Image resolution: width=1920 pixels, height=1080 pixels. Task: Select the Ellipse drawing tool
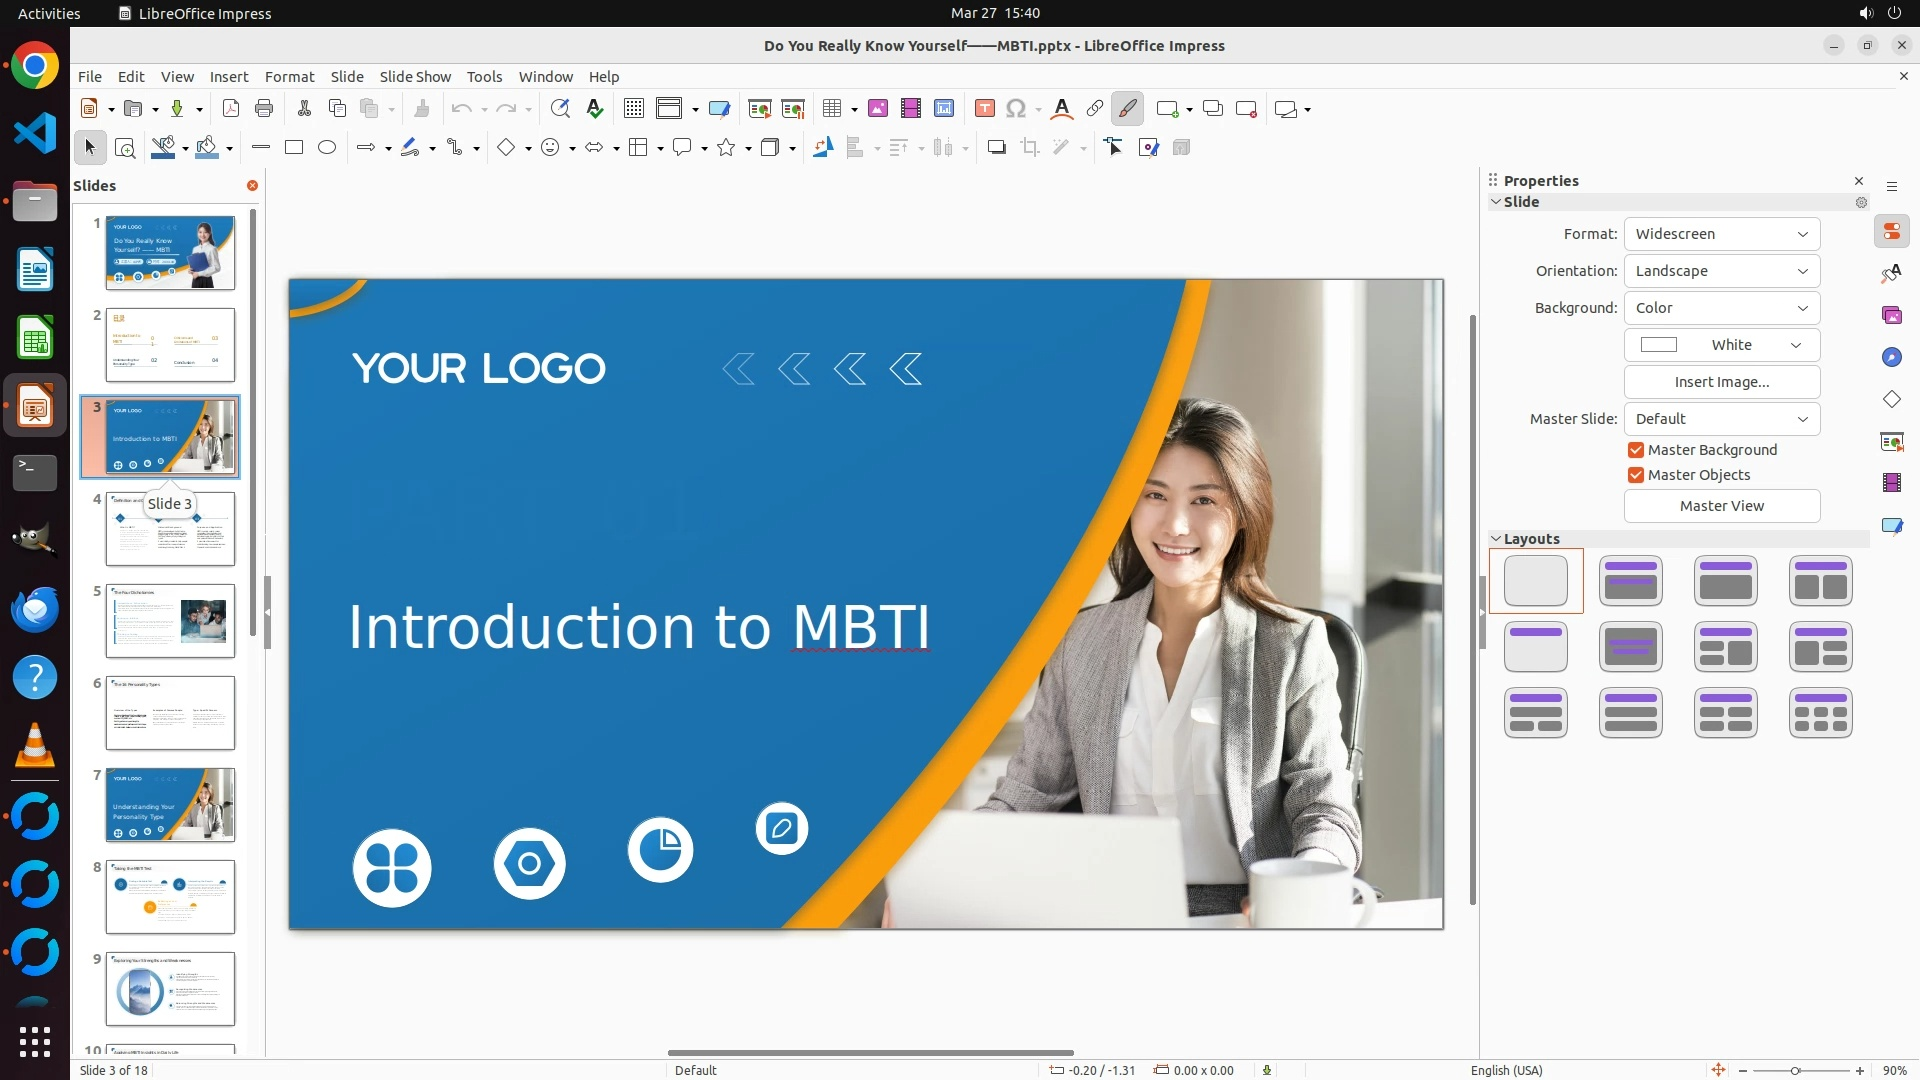pos(327,148)
